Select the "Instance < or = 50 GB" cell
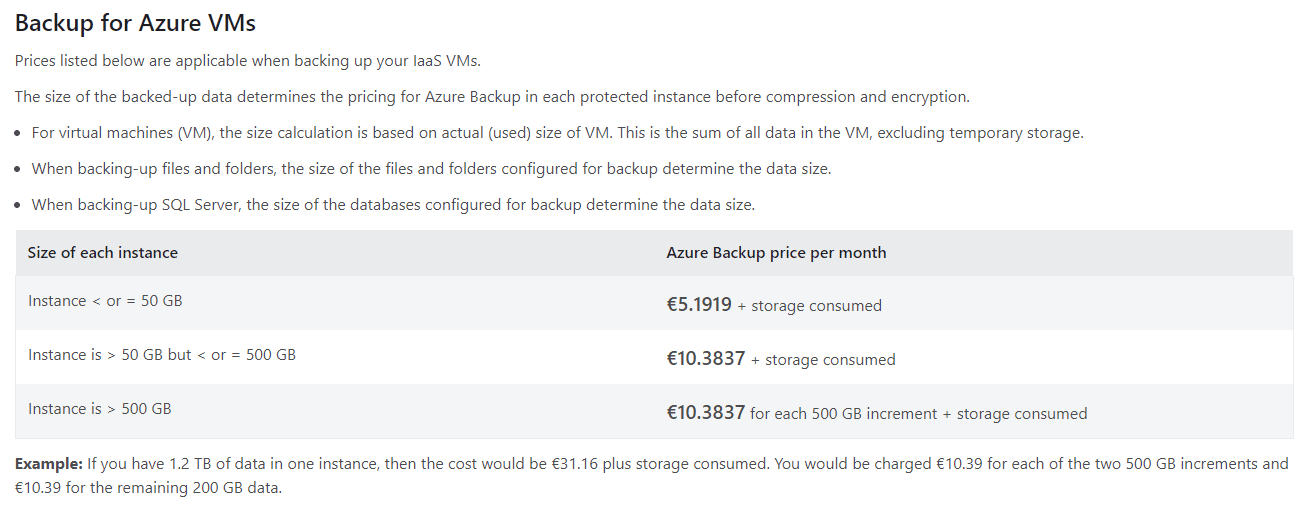1302x511 pixels. (x=105, y=301)
